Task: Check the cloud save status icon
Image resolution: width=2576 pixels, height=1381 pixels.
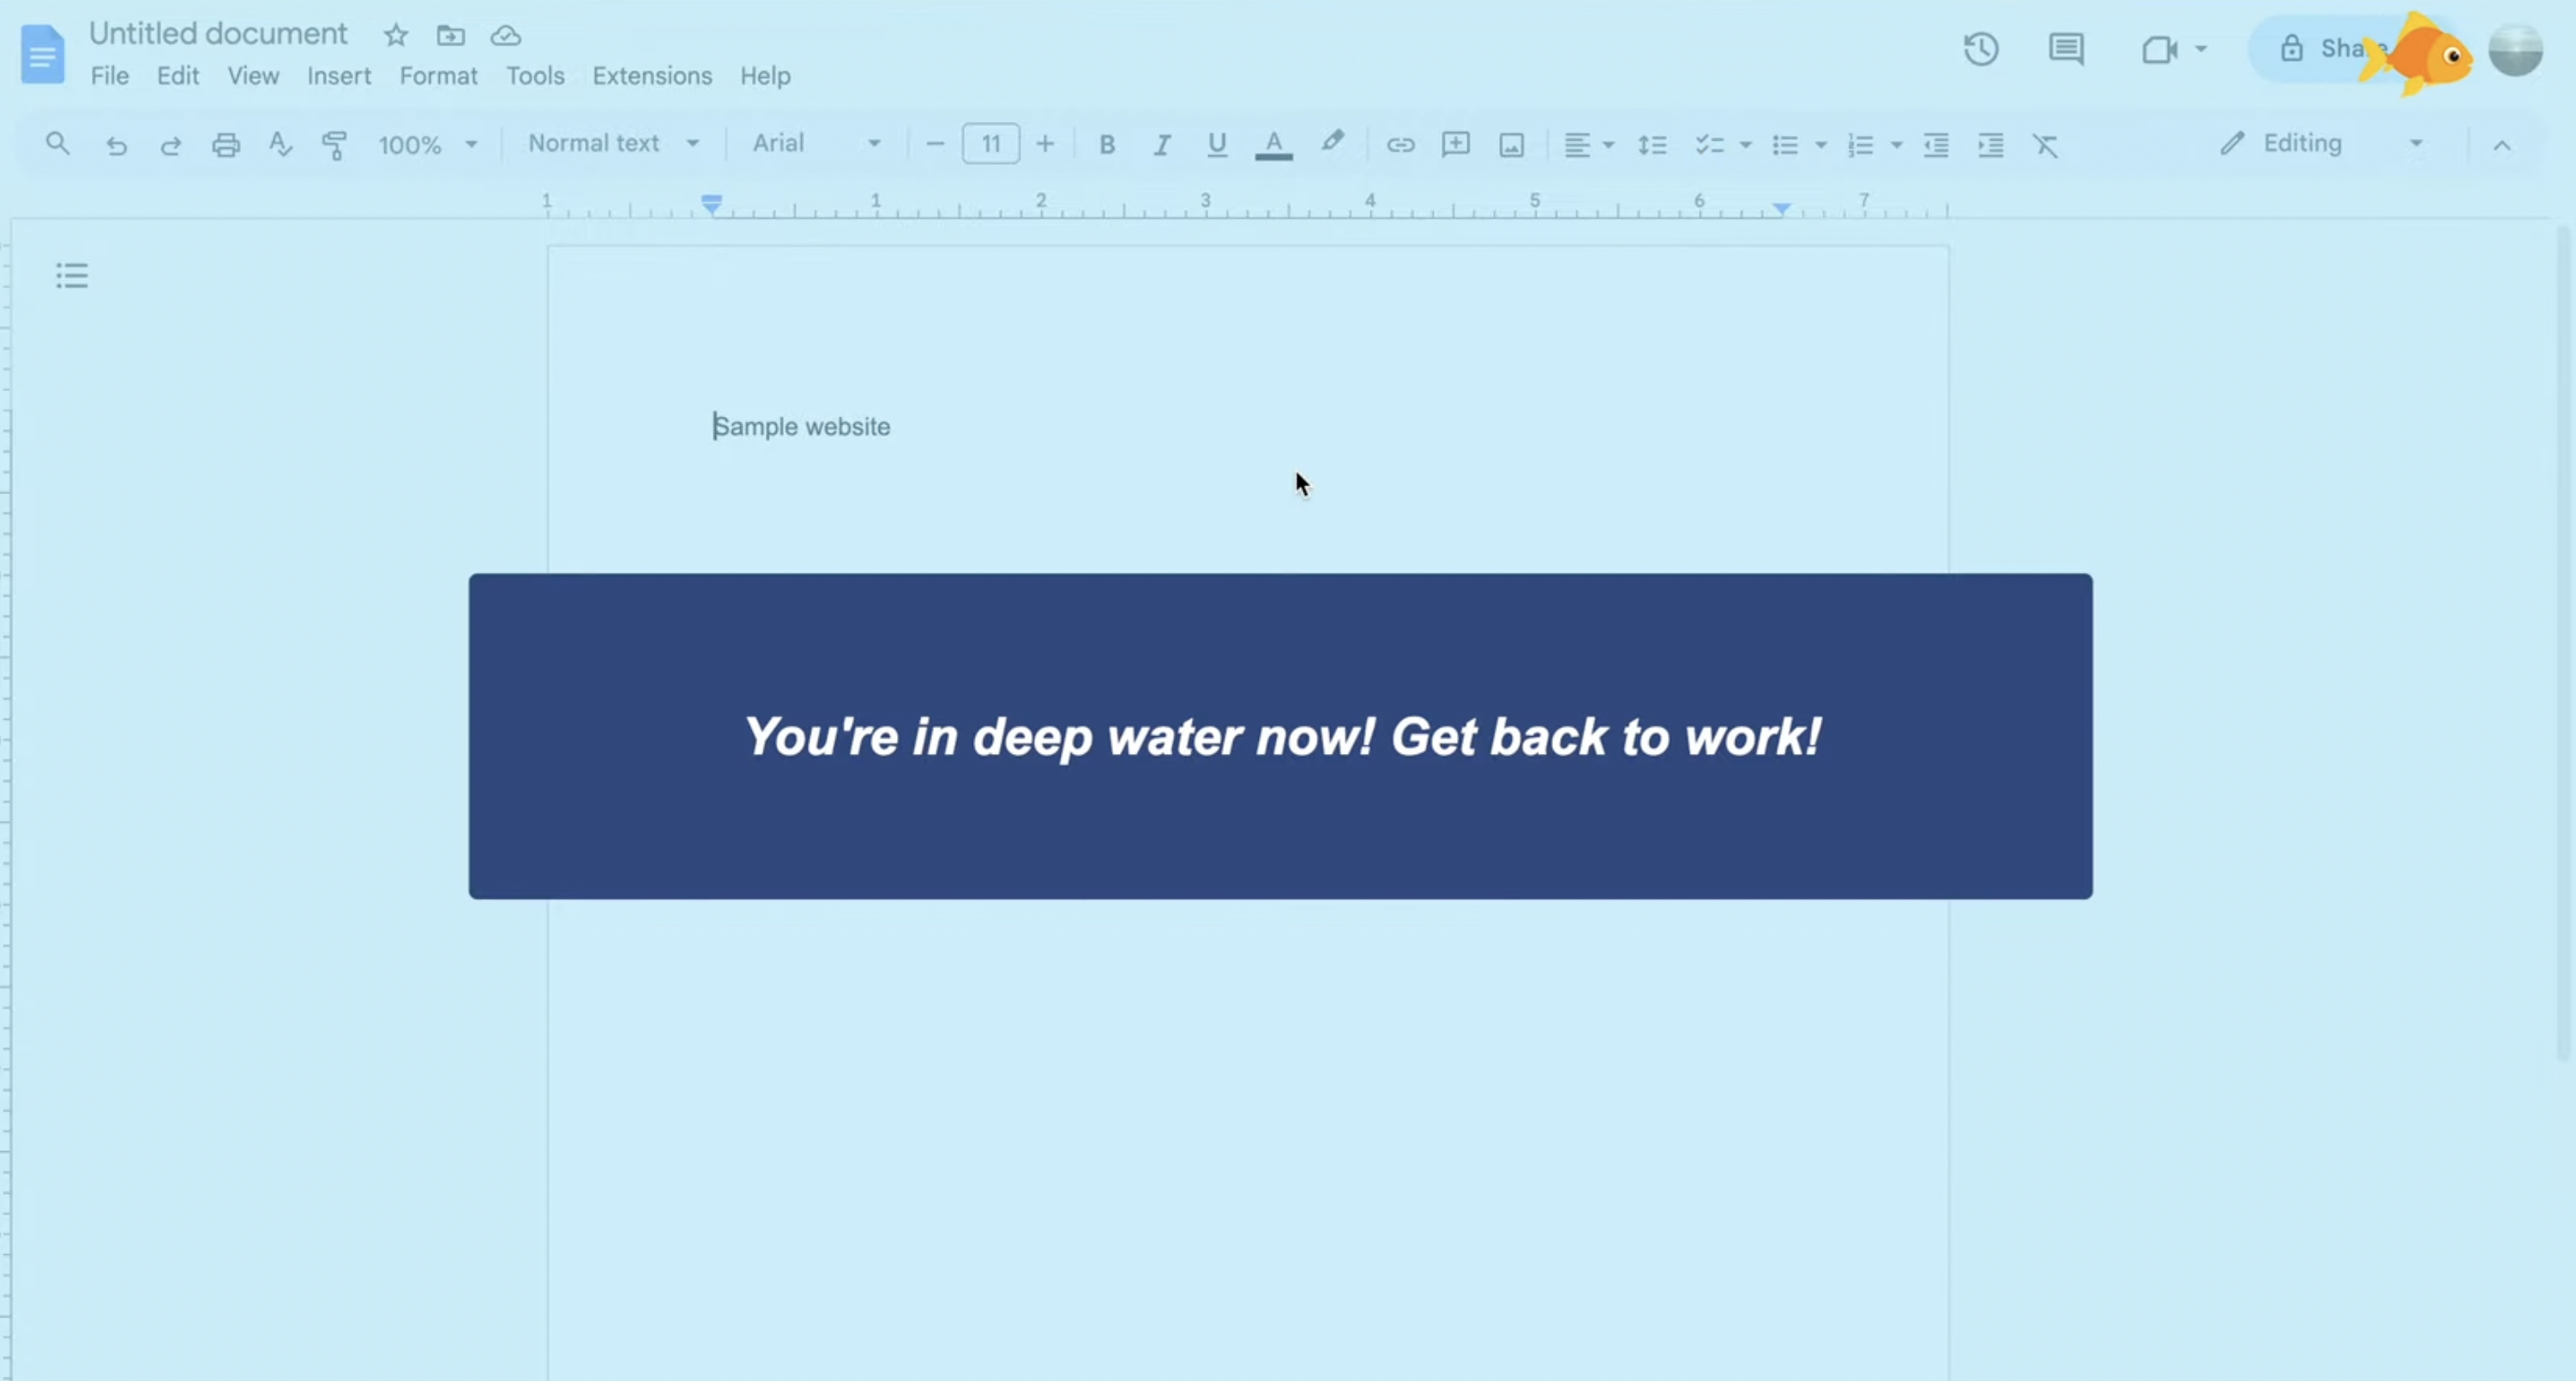Action: 506,36
